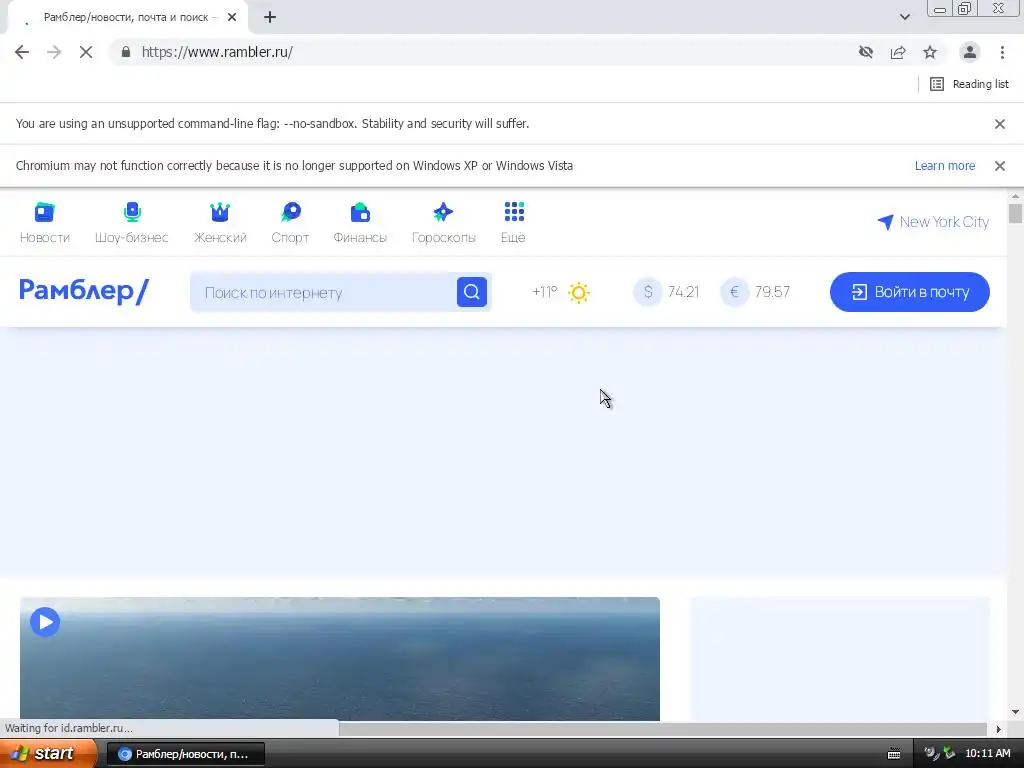Open the Шоу-бизнес microphone icon
This screenshot has height=768, width=1024.
132,212
